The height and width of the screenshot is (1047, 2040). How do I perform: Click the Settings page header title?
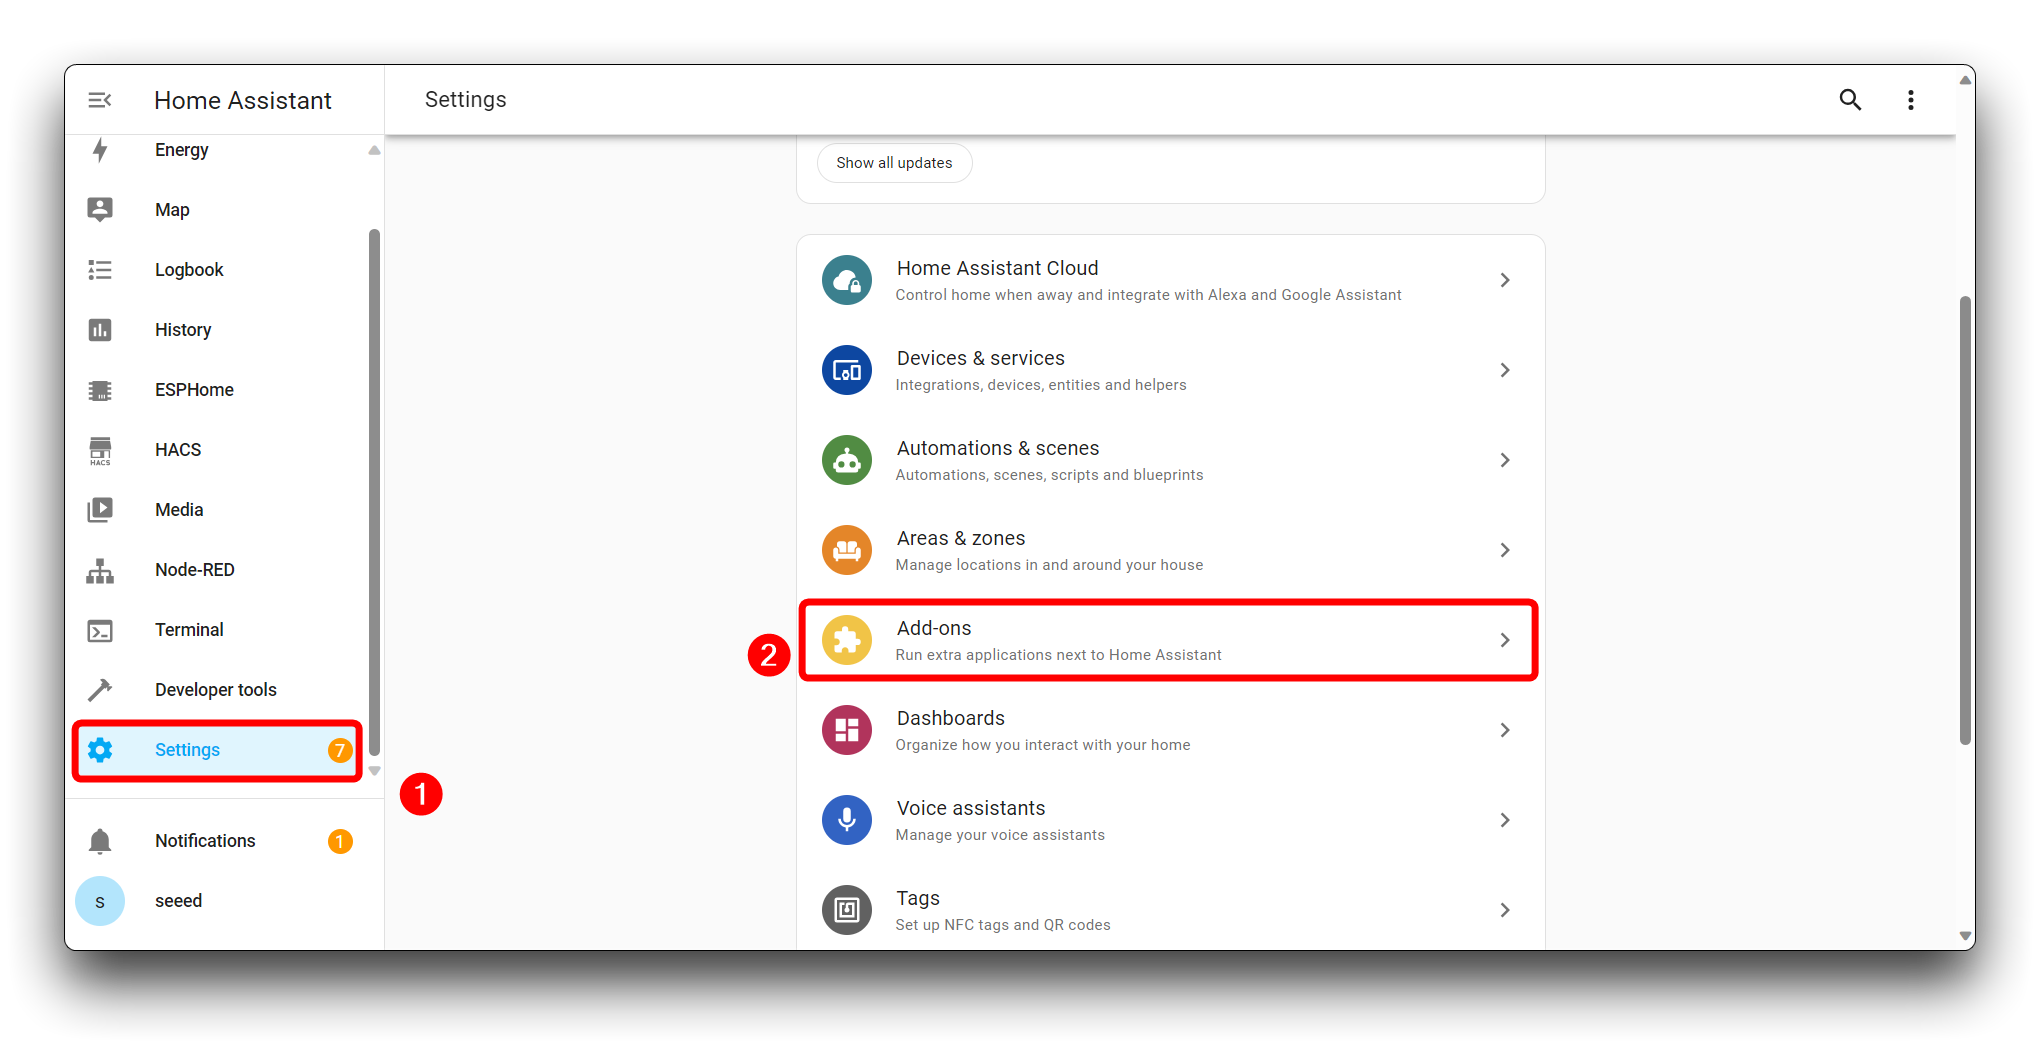pyautogui.click(x=466, y=99)
